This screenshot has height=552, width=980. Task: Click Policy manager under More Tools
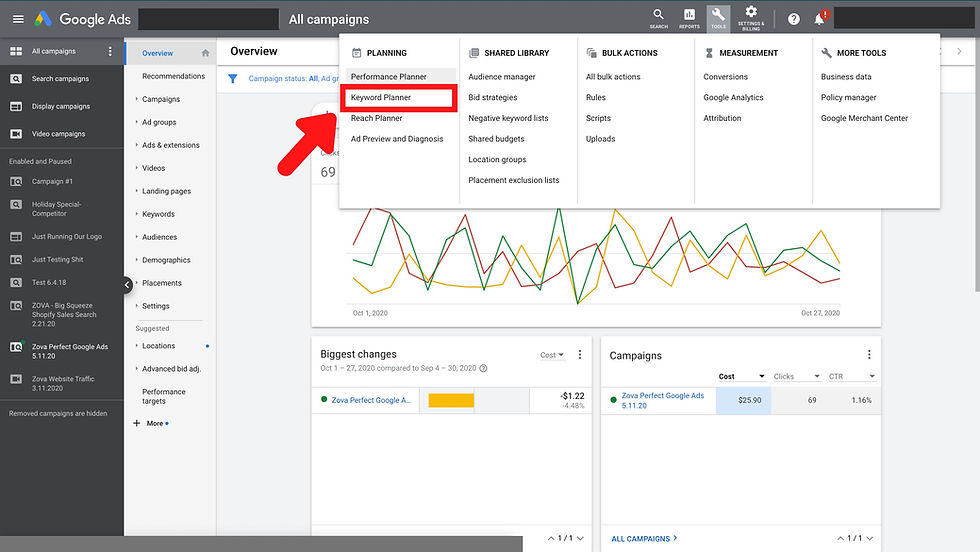[848, 98]
